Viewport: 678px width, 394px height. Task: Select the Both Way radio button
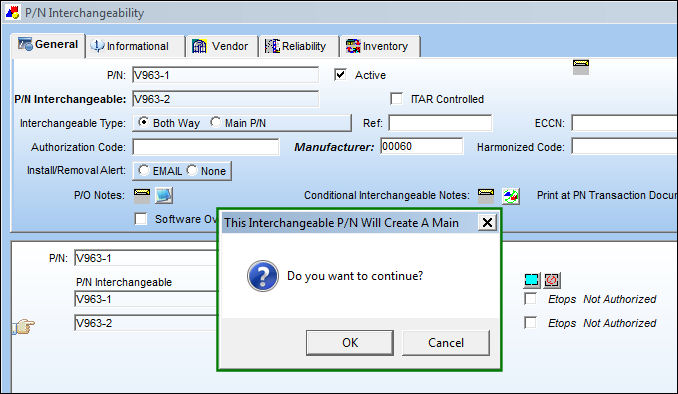(144, 122)
